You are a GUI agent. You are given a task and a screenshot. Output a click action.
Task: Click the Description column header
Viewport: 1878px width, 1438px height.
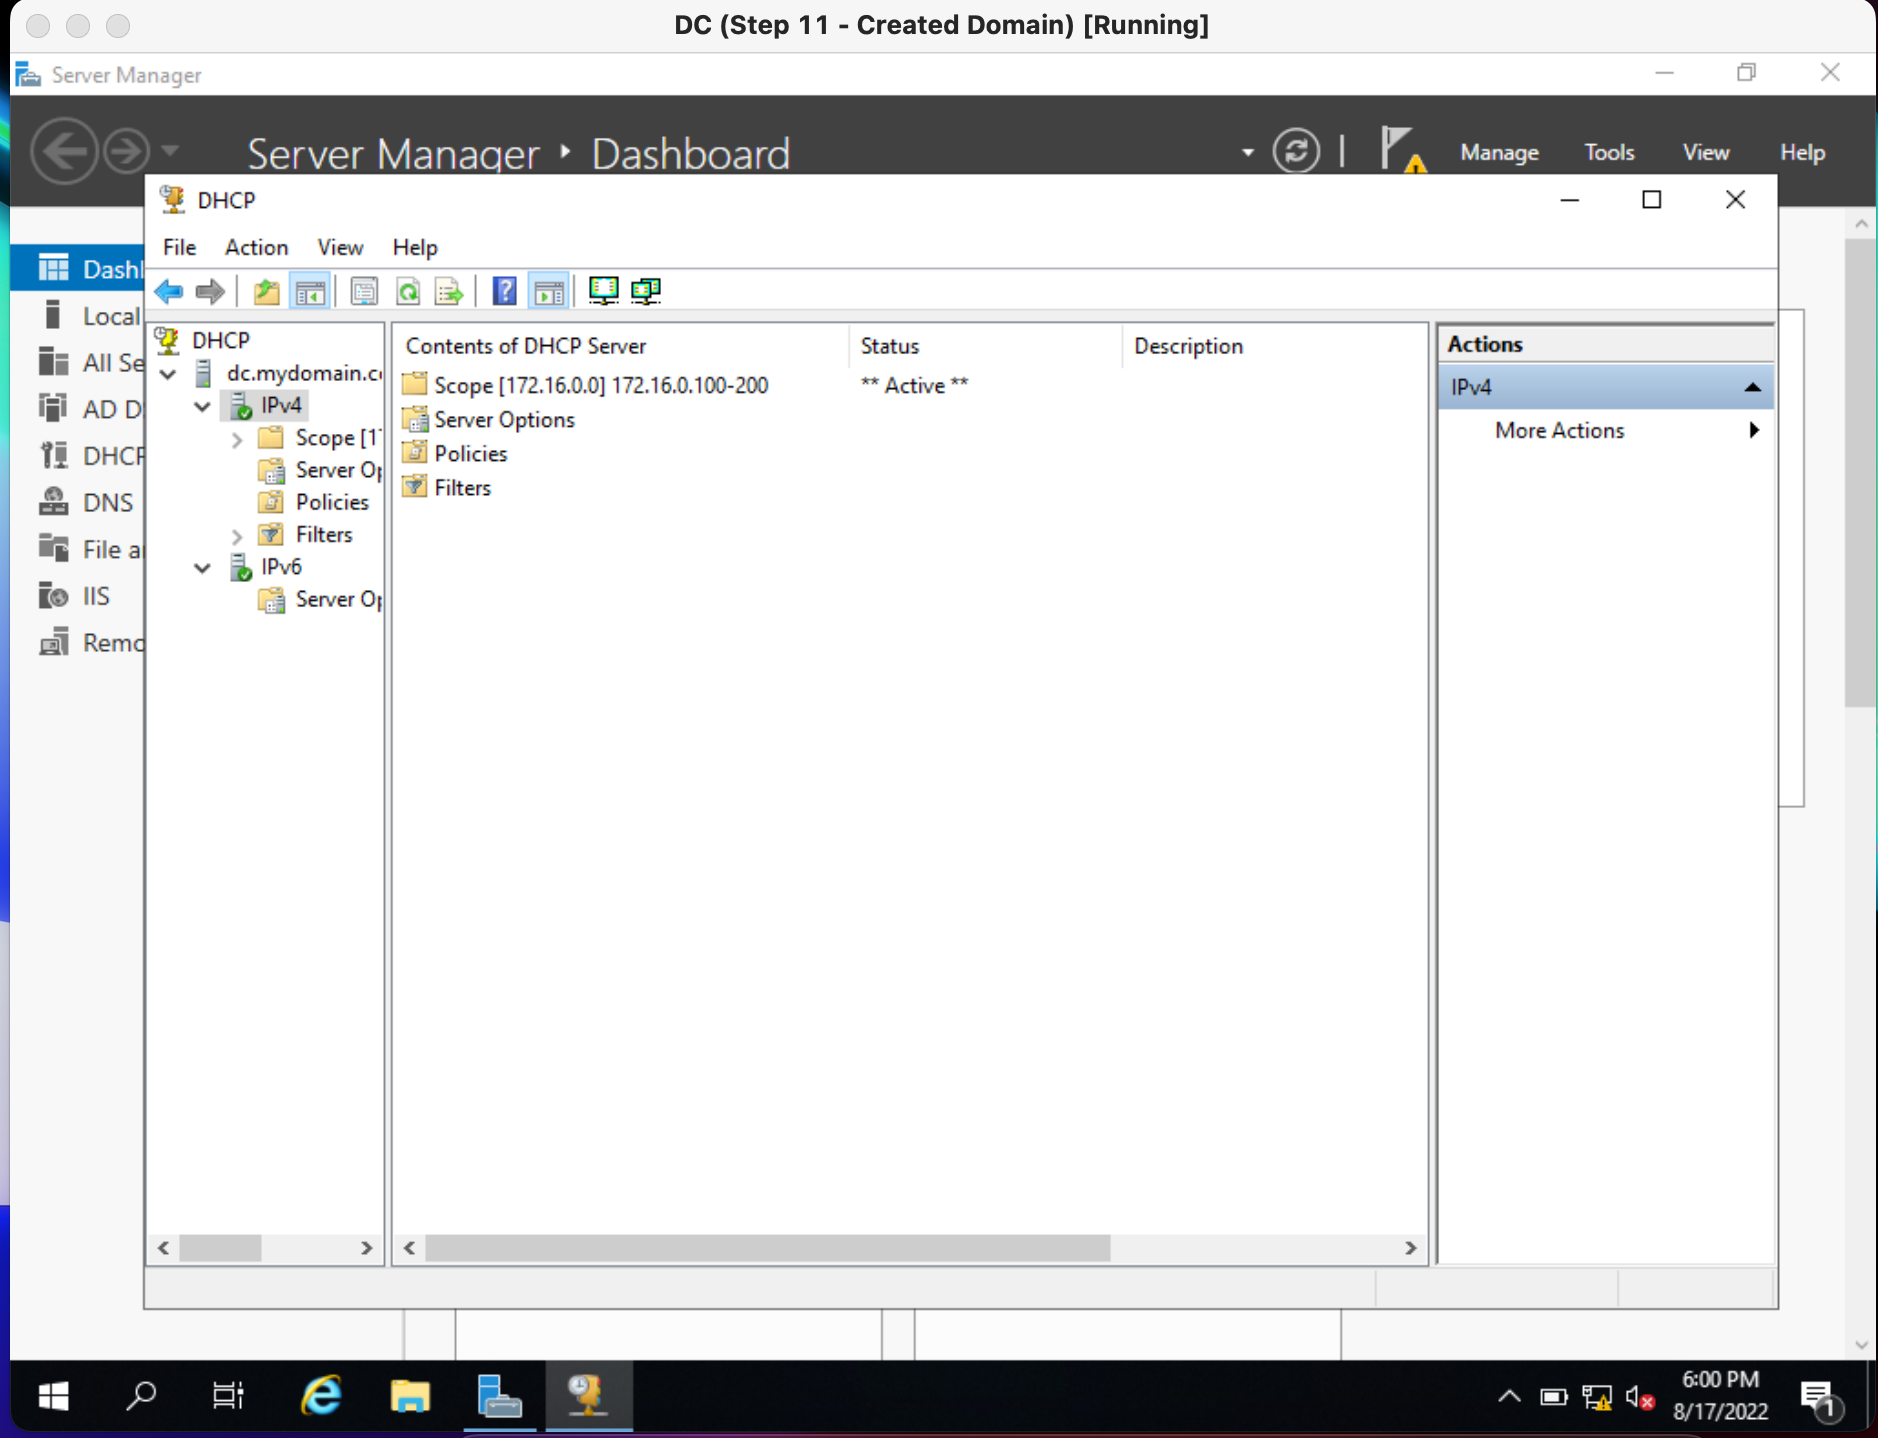coord(1273,346)
